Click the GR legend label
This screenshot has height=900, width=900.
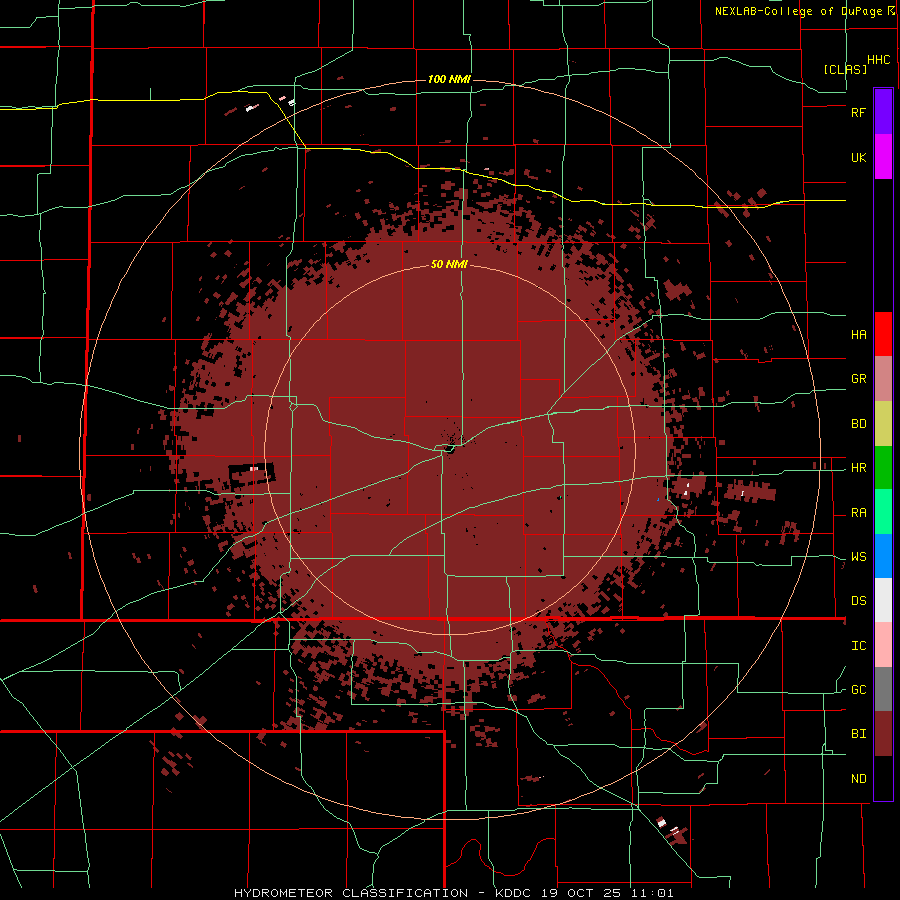(858, 379)
